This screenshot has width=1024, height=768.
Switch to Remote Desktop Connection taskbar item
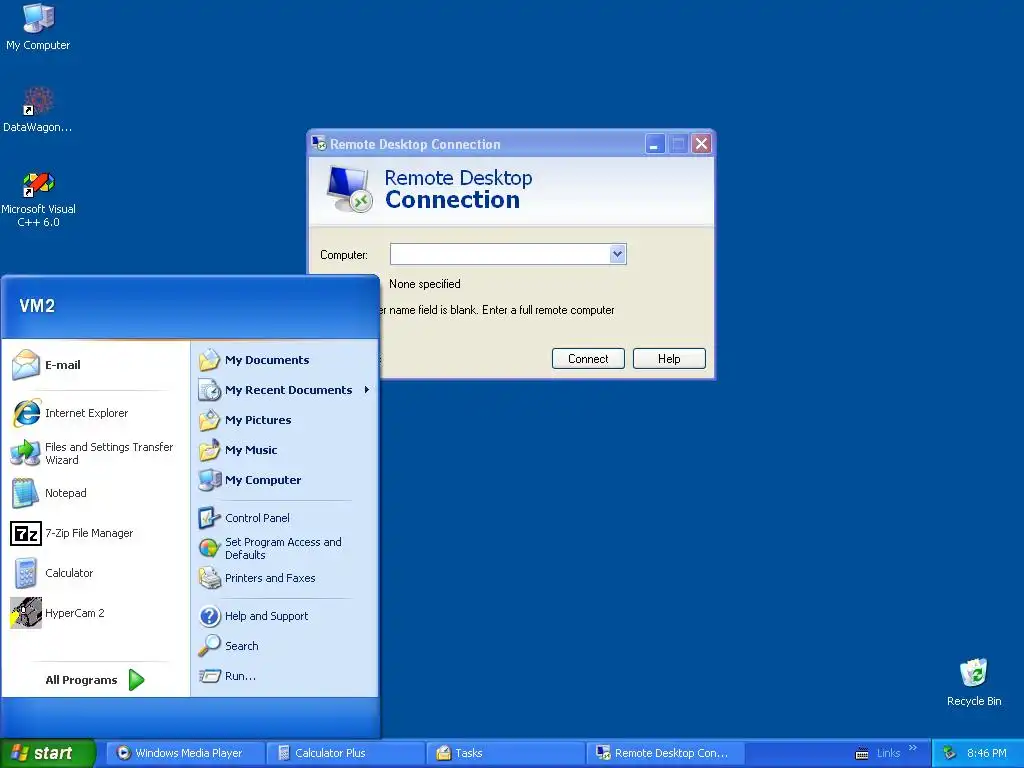tap(666, 753)
